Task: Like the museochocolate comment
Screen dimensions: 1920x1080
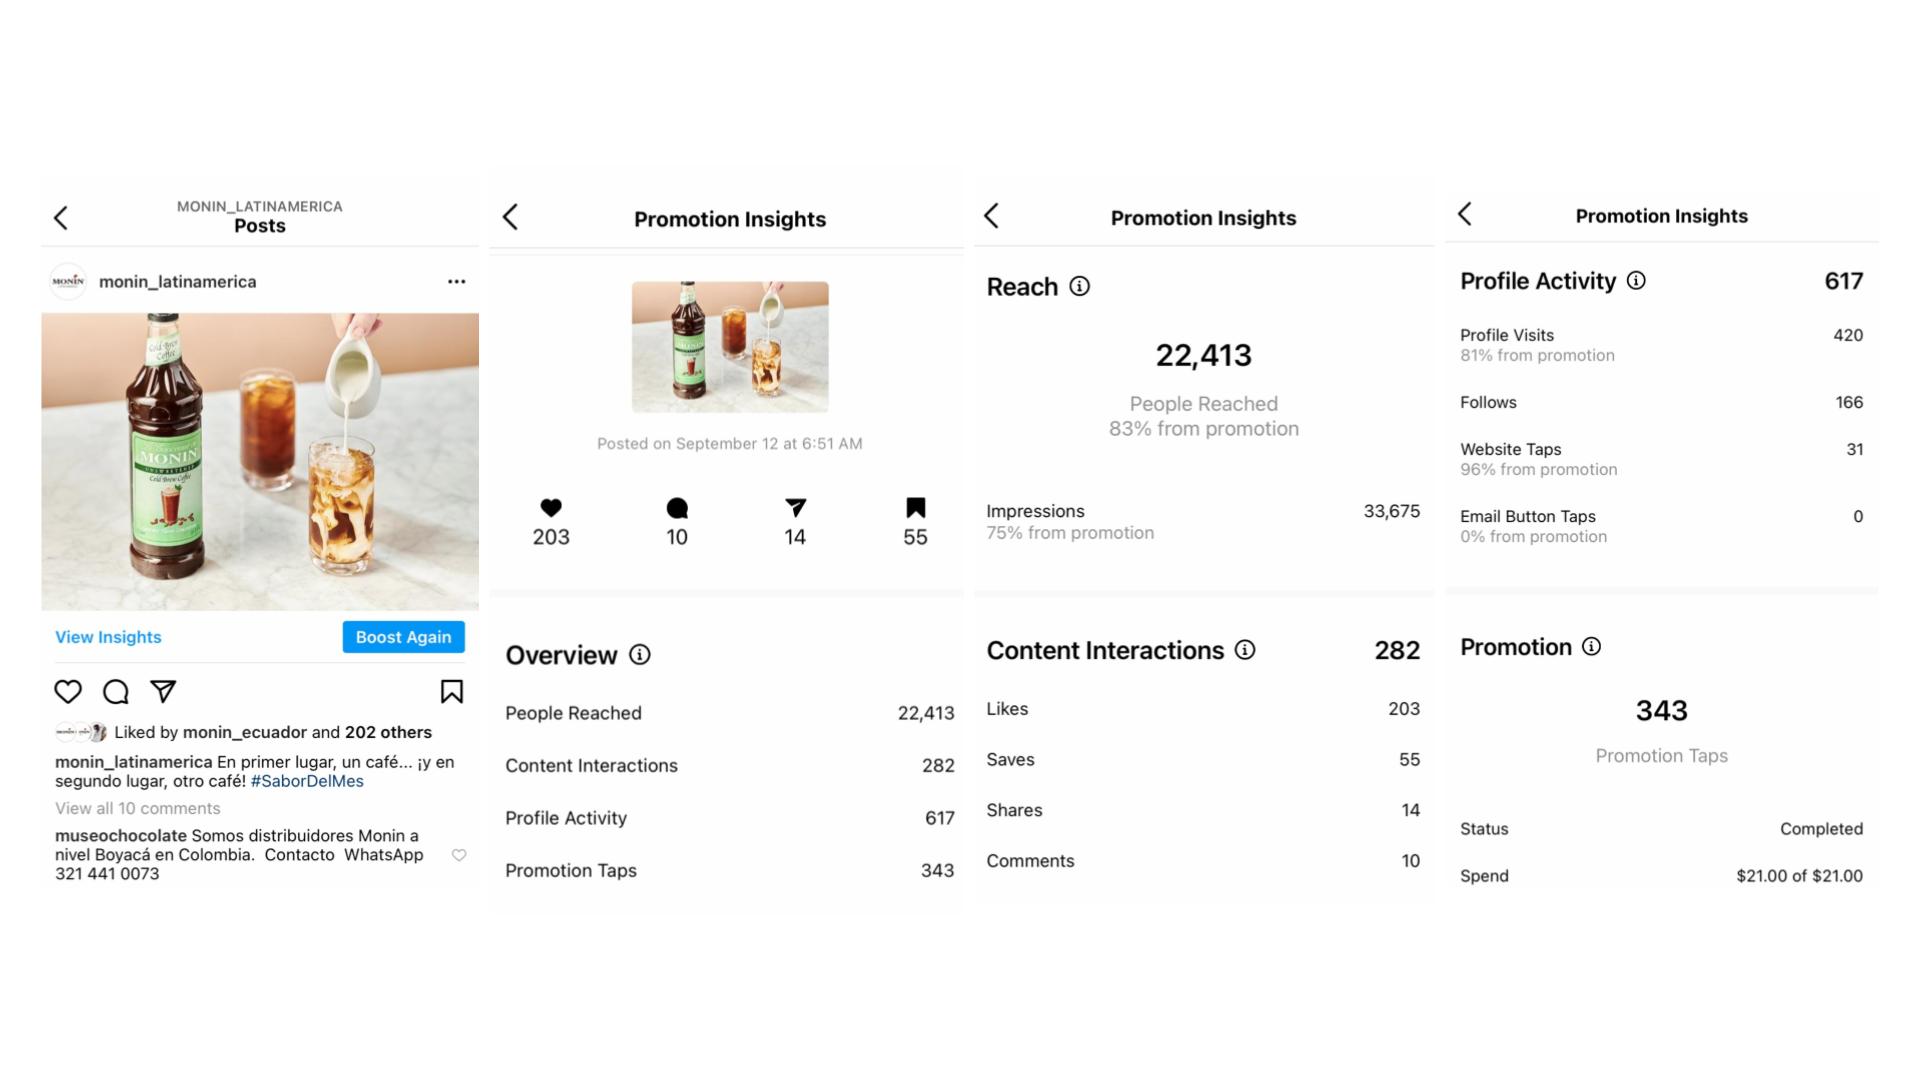Action: [x=459, y=855]
